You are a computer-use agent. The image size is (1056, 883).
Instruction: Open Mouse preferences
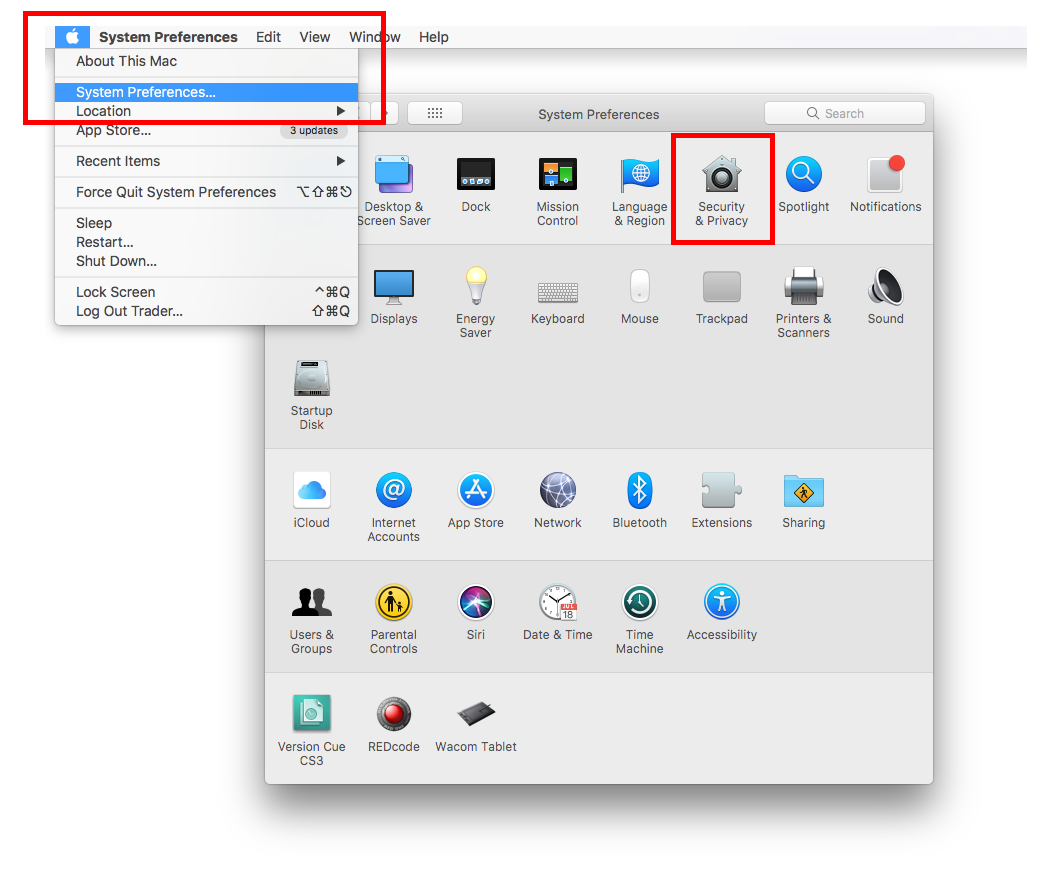pyautogui.click(x=640, y=296)
